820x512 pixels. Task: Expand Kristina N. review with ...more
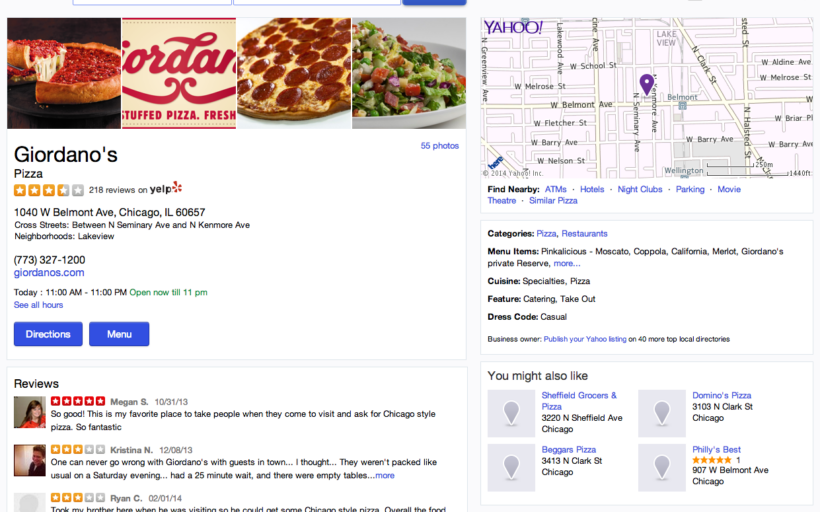(381, 475)
